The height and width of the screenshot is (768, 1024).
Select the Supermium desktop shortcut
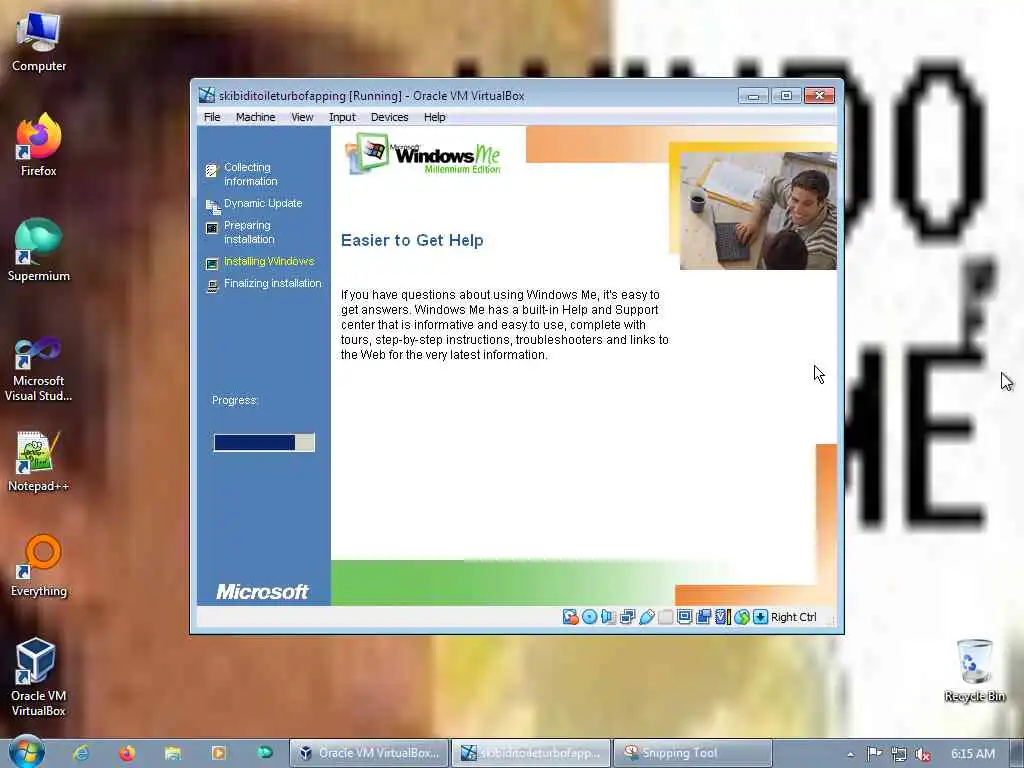click(x=39, y=250)
